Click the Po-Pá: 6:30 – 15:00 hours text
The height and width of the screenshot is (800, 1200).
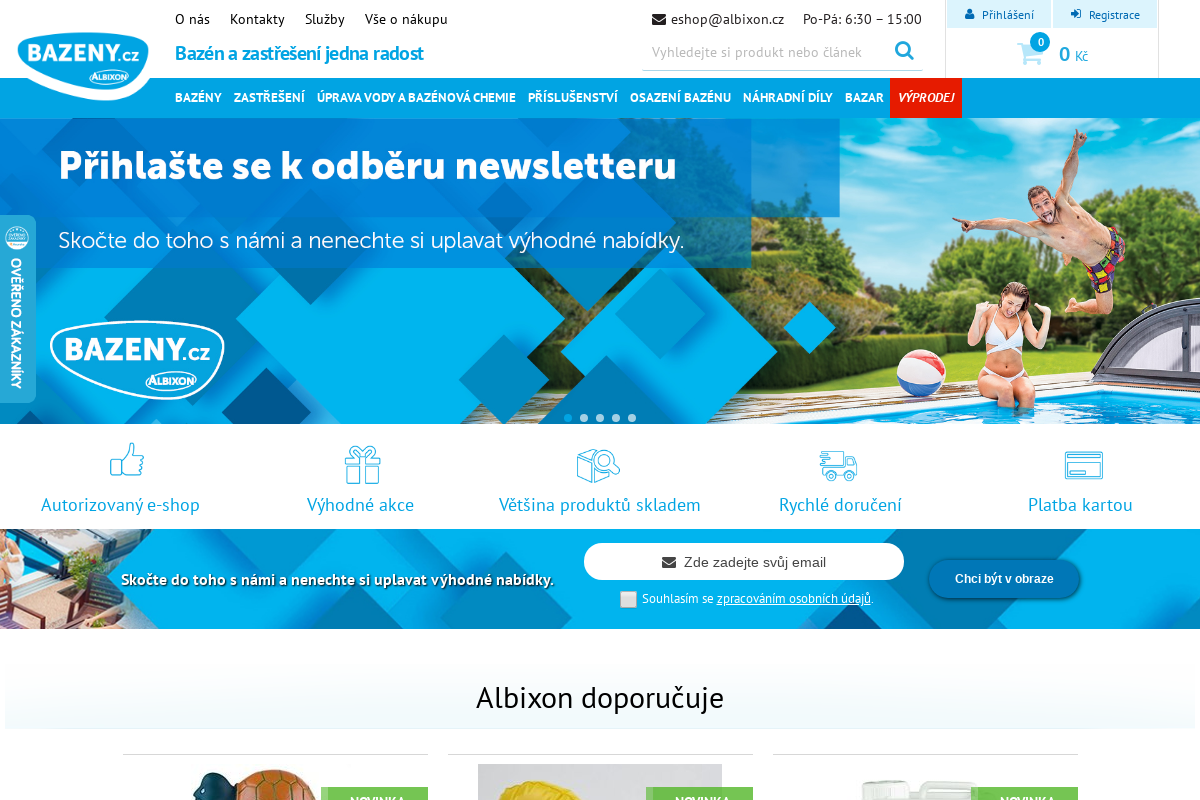(862, 19)
